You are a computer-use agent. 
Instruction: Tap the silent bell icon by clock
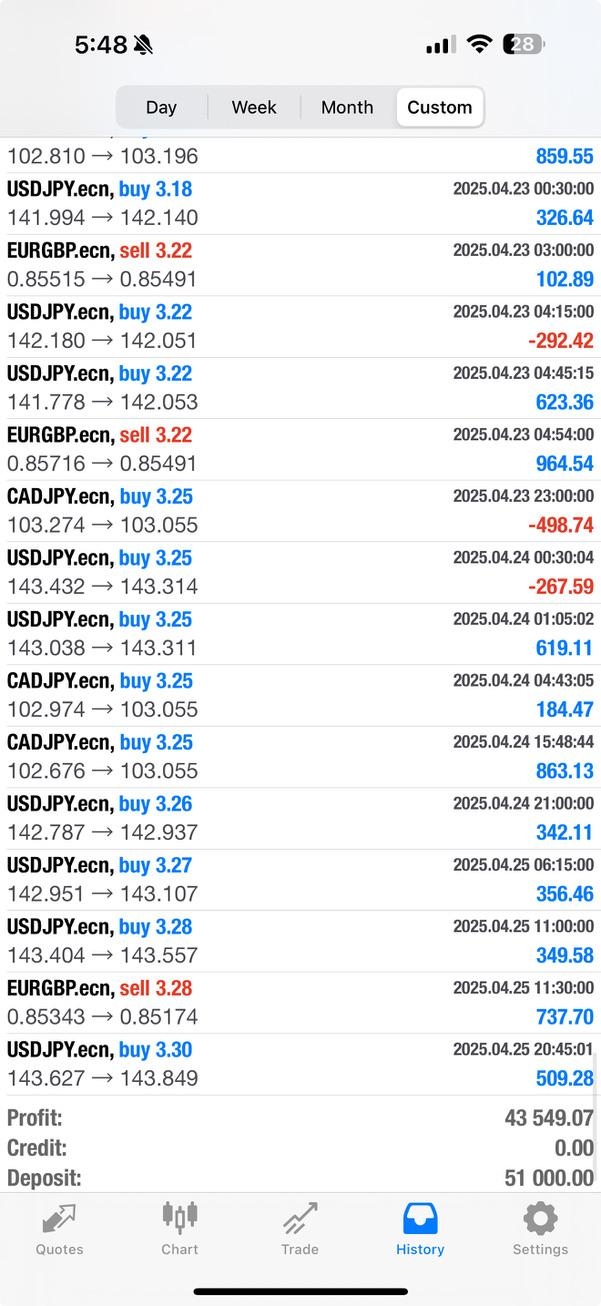pyautogui.click(x=144, y=45)
